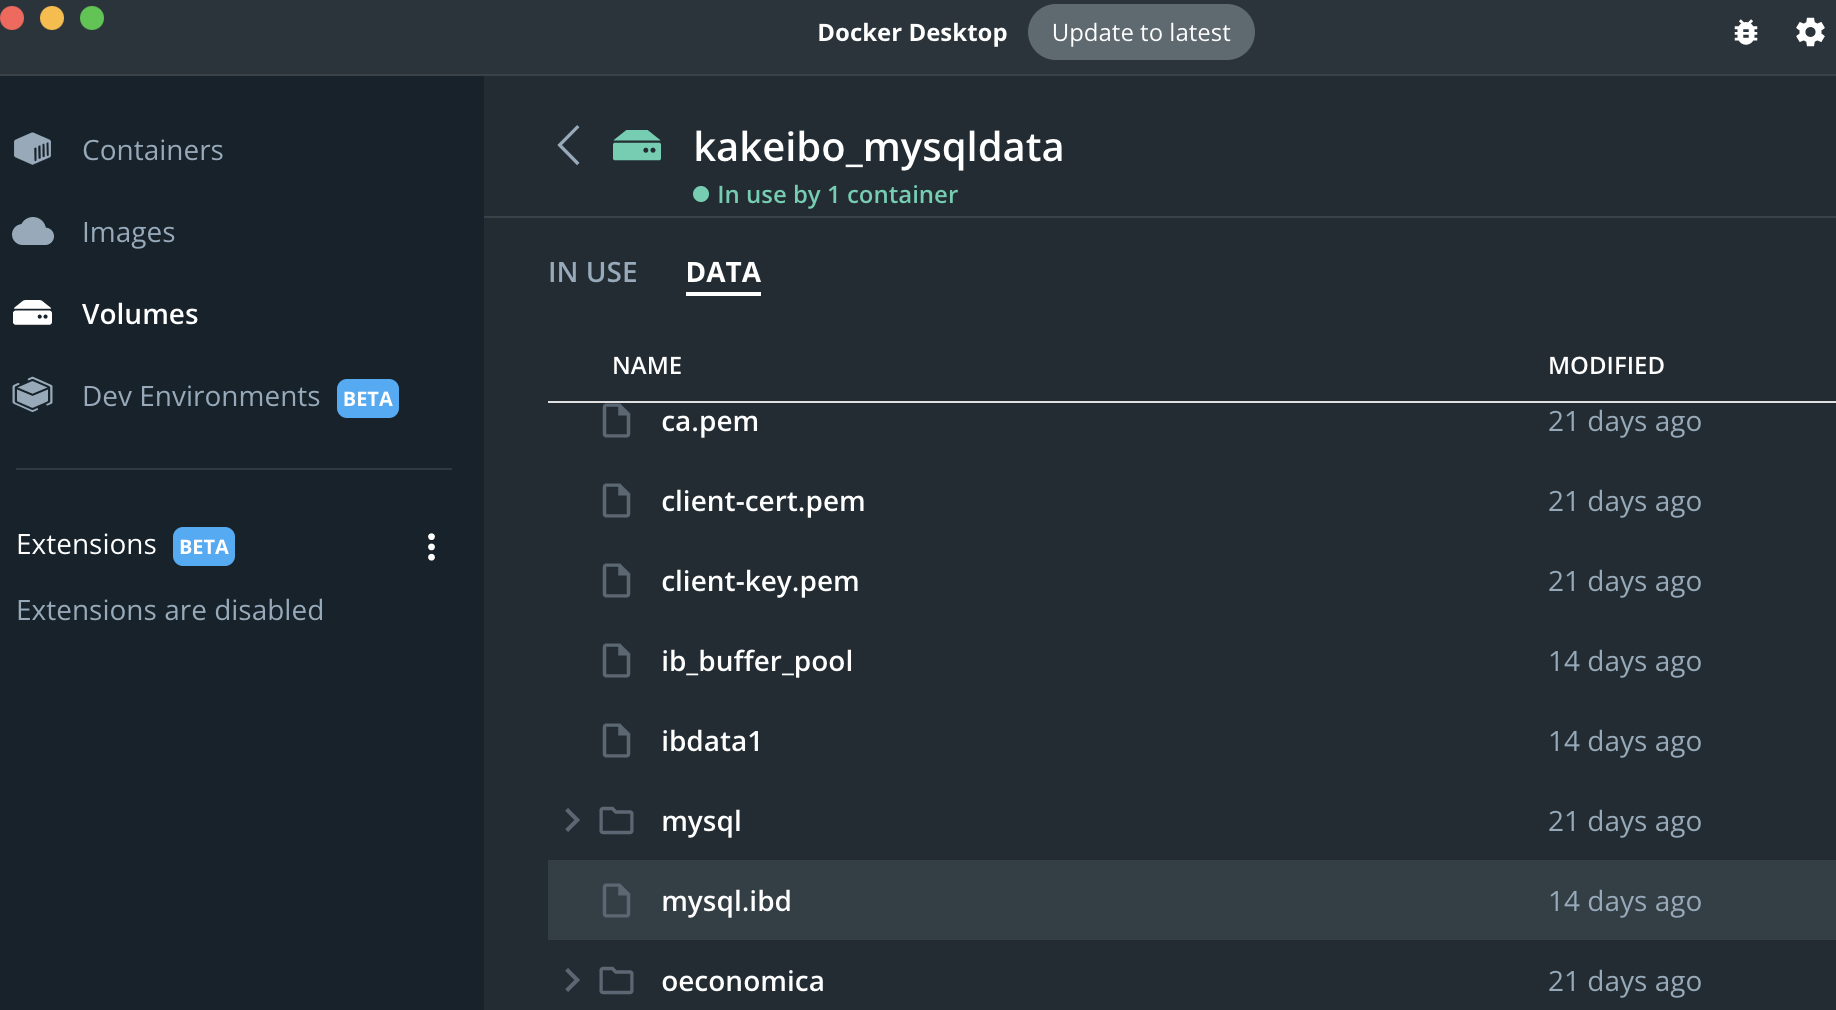Expand the mysql folder
Viewport: 1836px width, 1010px height.
571,820
